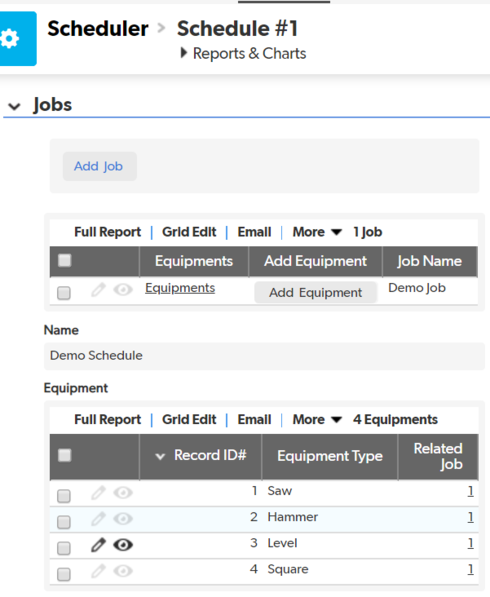Click the blue settings gear icon
This screenshot has height=597, width=490.
click(x=10, y=39)
